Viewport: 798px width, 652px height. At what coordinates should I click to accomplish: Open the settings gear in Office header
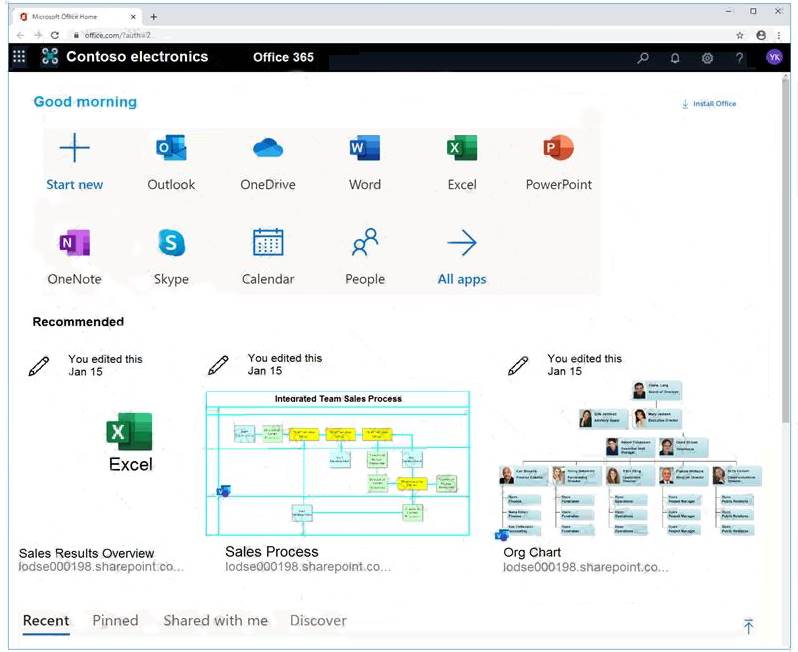point(707,58)
